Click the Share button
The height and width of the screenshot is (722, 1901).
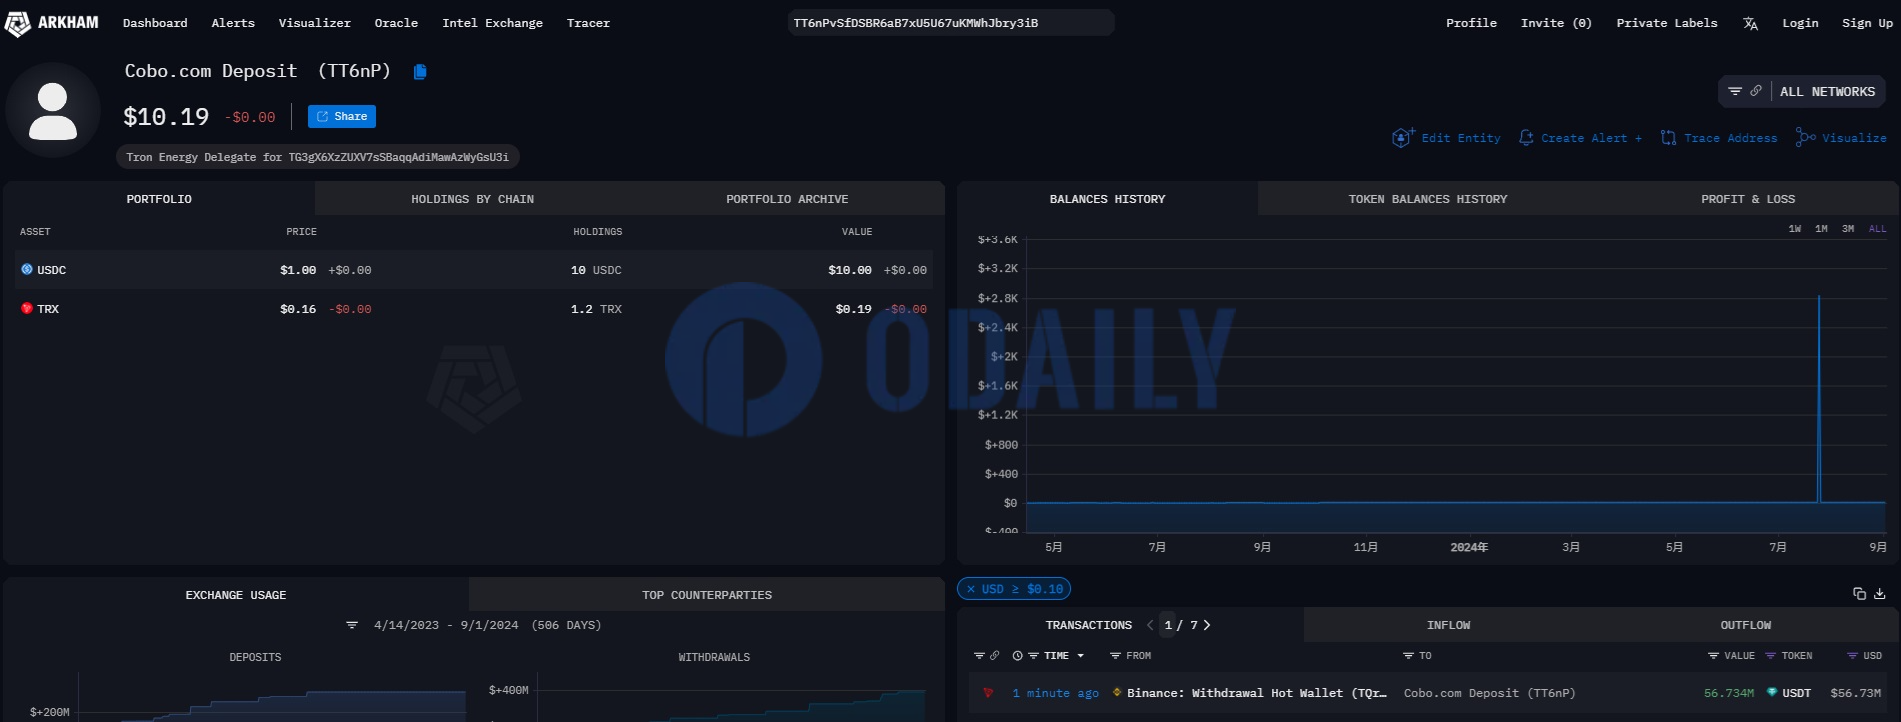(342, 117)
